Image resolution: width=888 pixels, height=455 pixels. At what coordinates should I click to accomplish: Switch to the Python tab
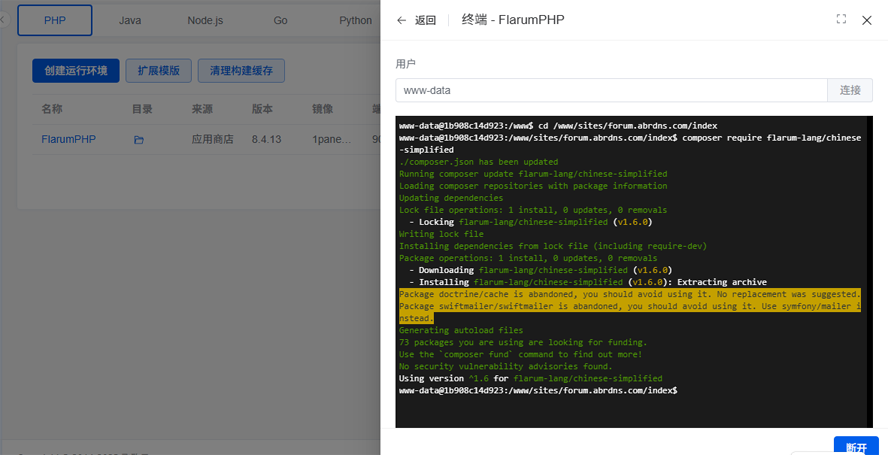355,20
